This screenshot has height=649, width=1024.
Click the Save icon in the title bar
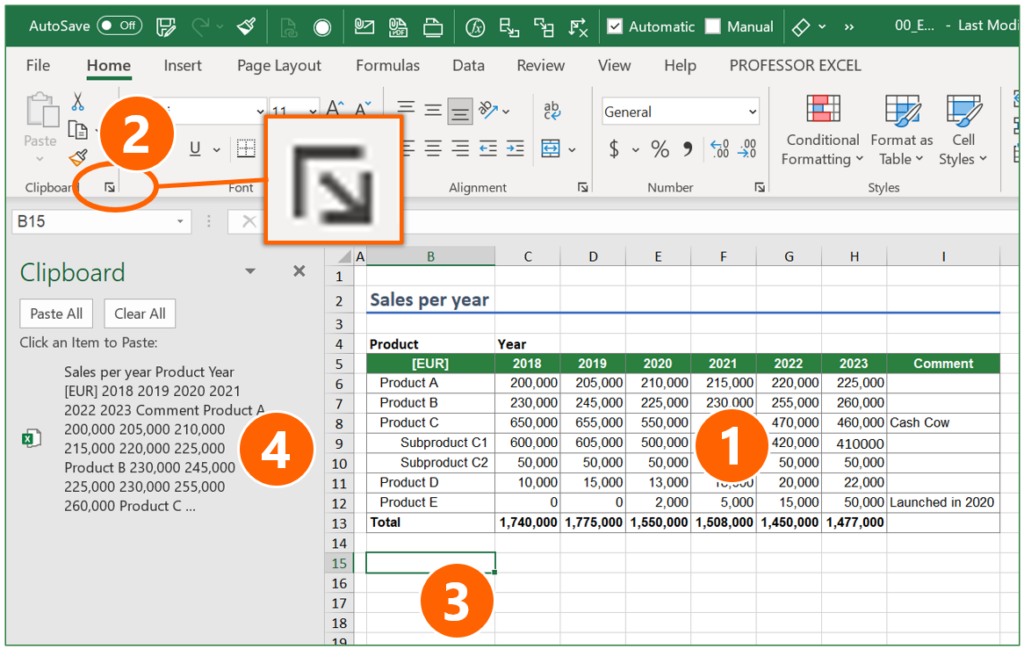click(x=166, y=27)
